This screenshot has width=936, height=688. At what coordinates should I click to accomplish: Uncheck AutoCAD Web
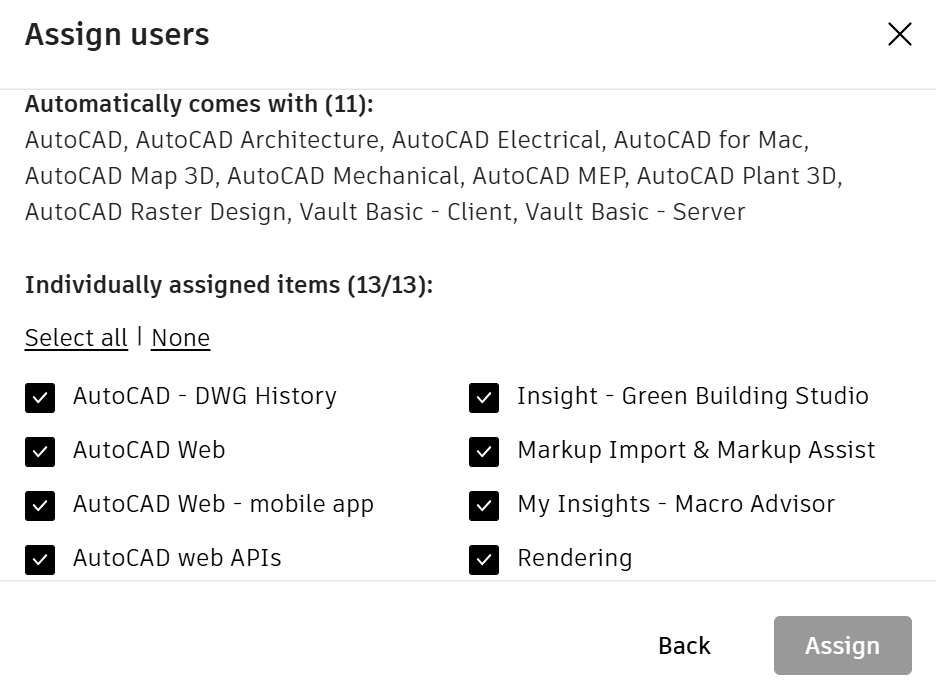click(40, 452)
